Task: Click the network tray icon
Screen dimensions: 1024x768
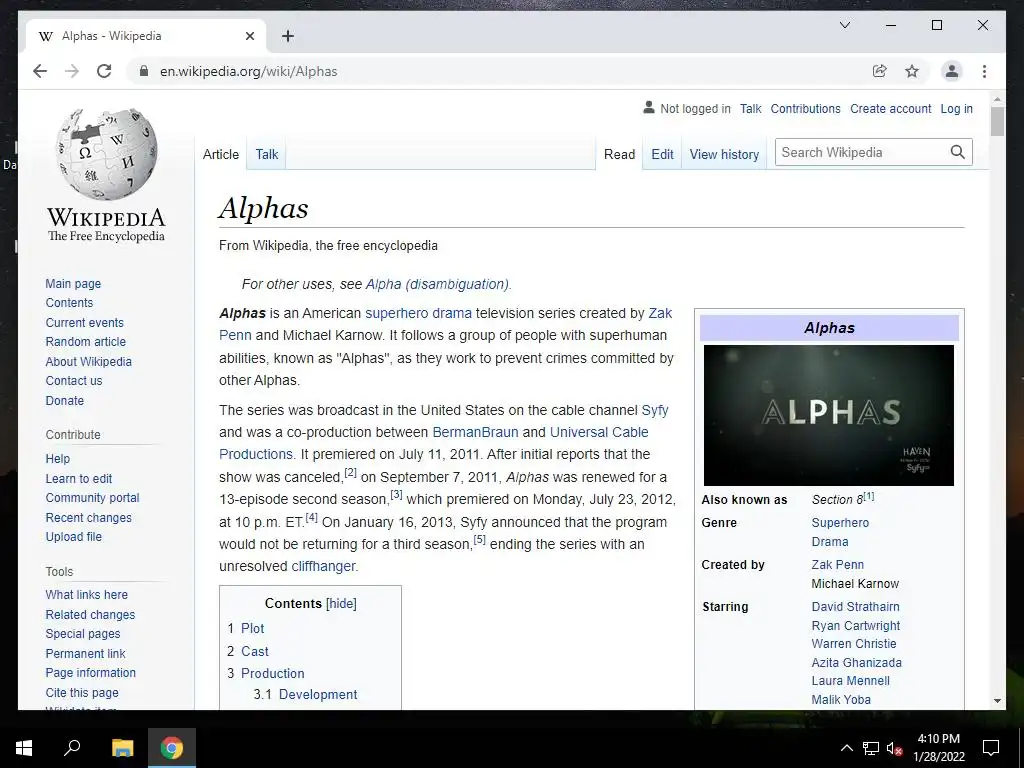Action: (x=871, y=748)
